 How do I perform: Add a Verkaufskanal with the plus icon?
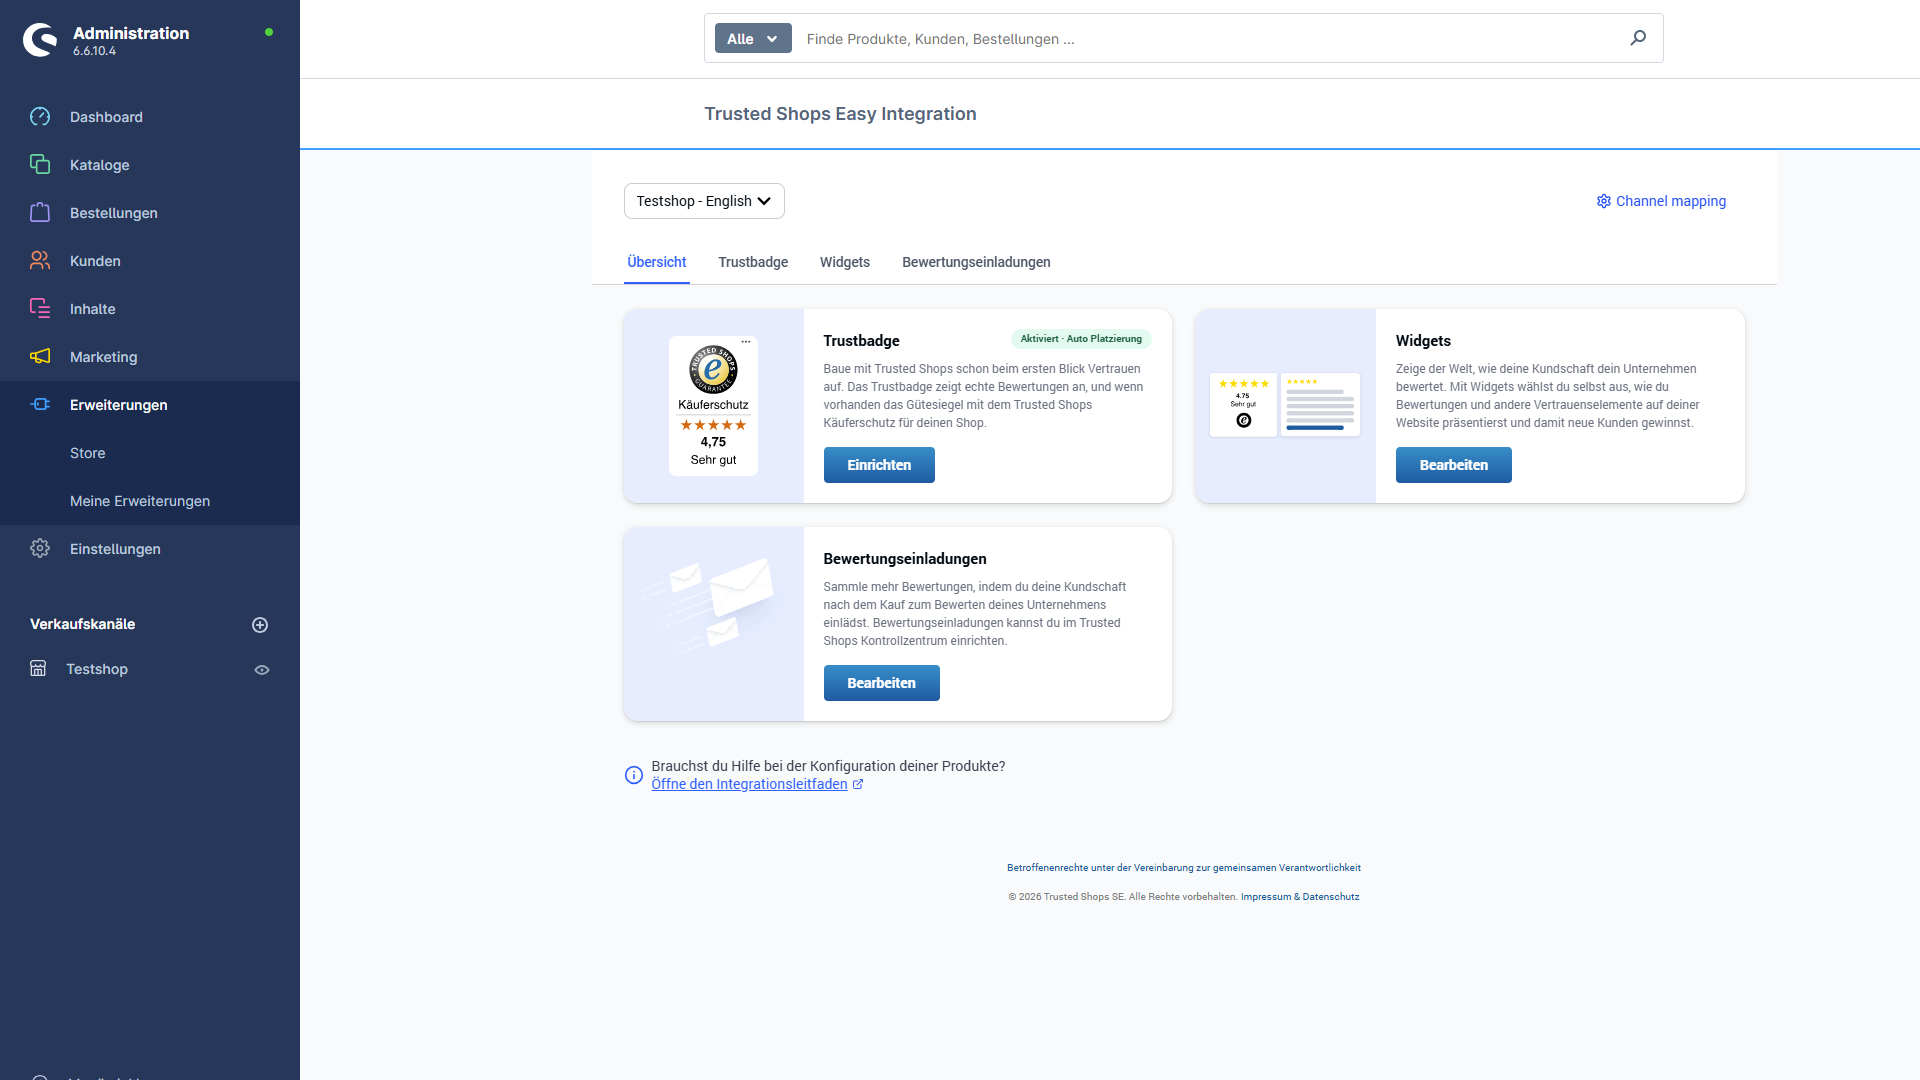[x=260, y=624]
